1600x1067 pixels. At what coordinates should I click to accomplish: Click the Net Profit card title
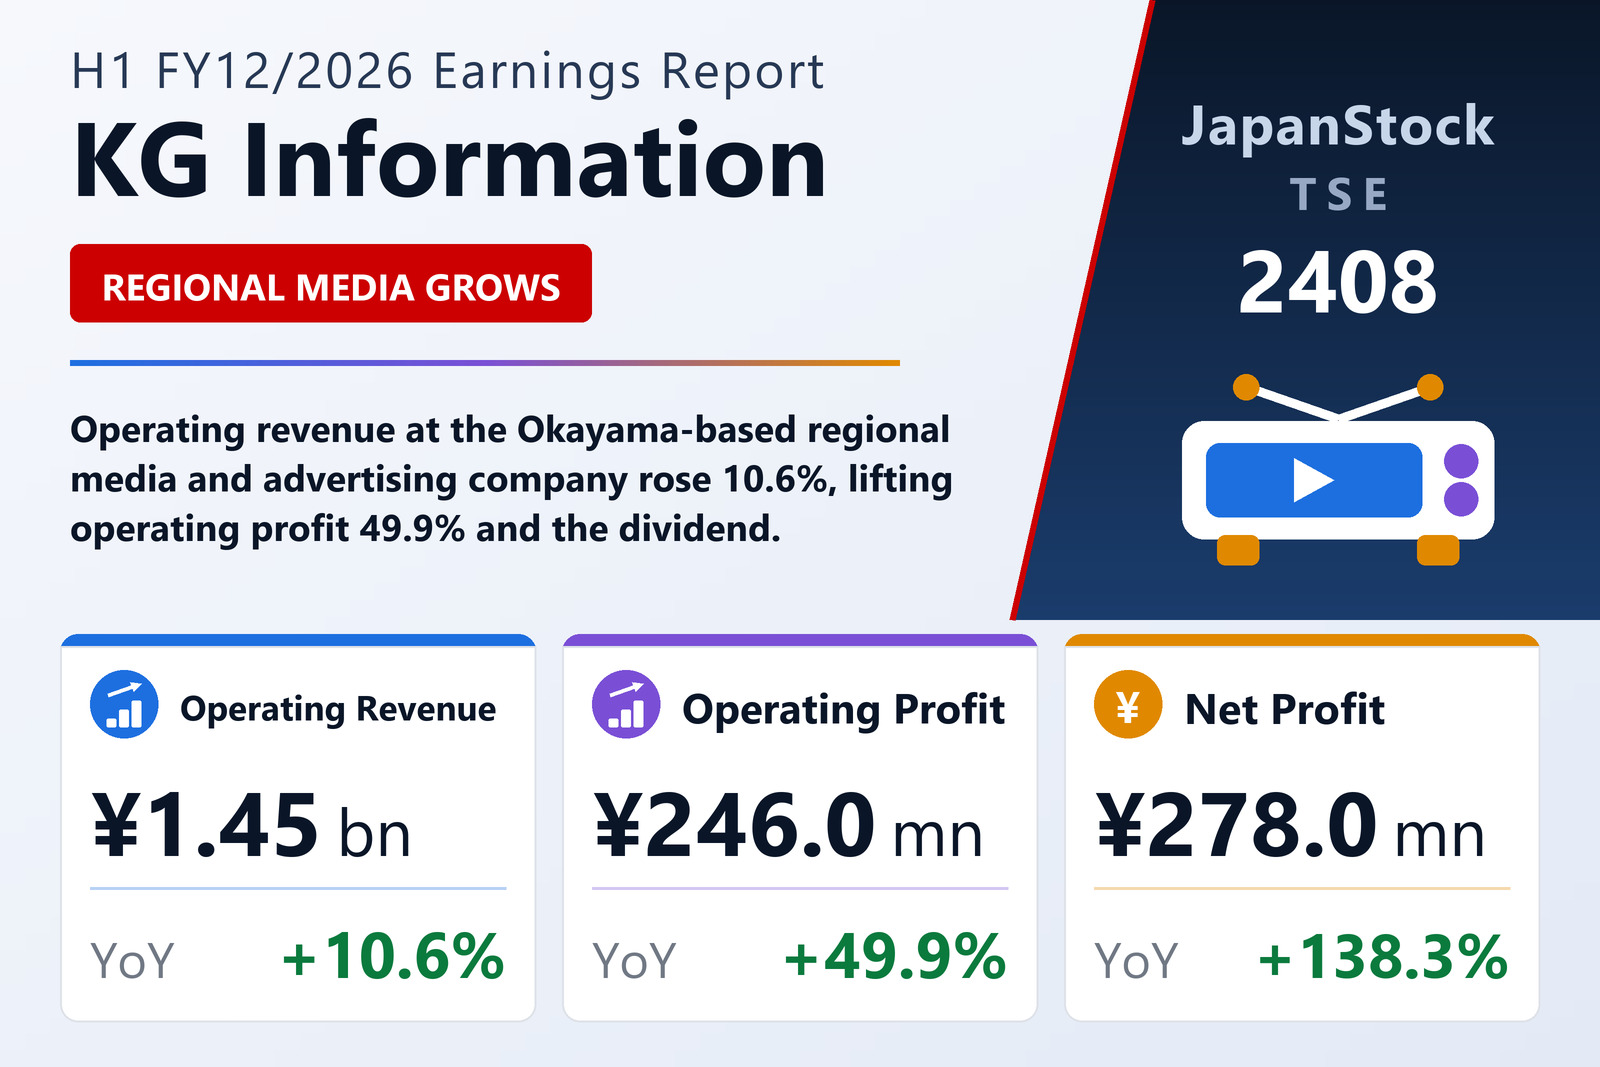click(x=1285, y=709)
